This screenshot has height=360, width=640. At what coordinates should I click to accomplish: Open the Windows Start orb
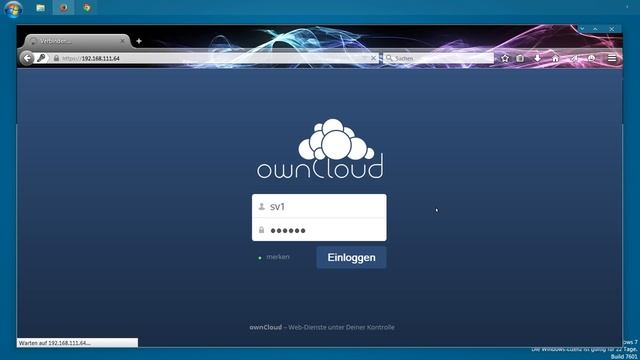[13, 9]
